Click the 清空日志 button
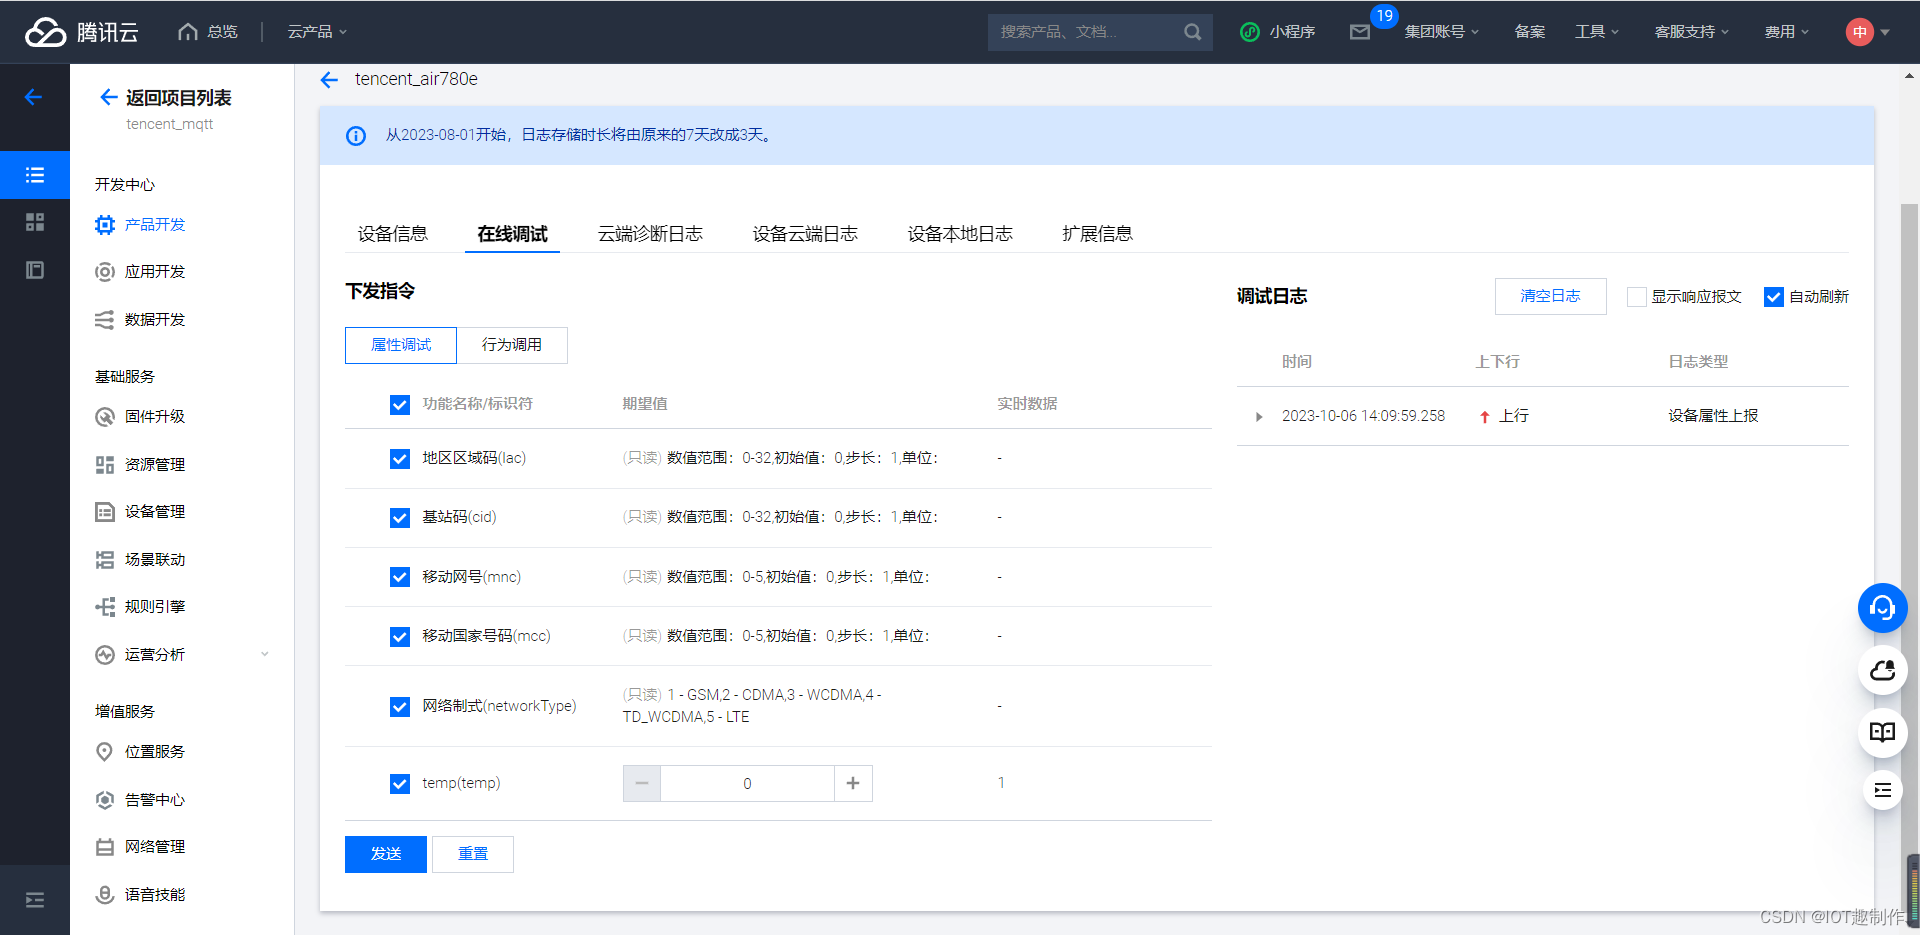Viewport: 1920px width, 935px height. (x=1550, y=296)
